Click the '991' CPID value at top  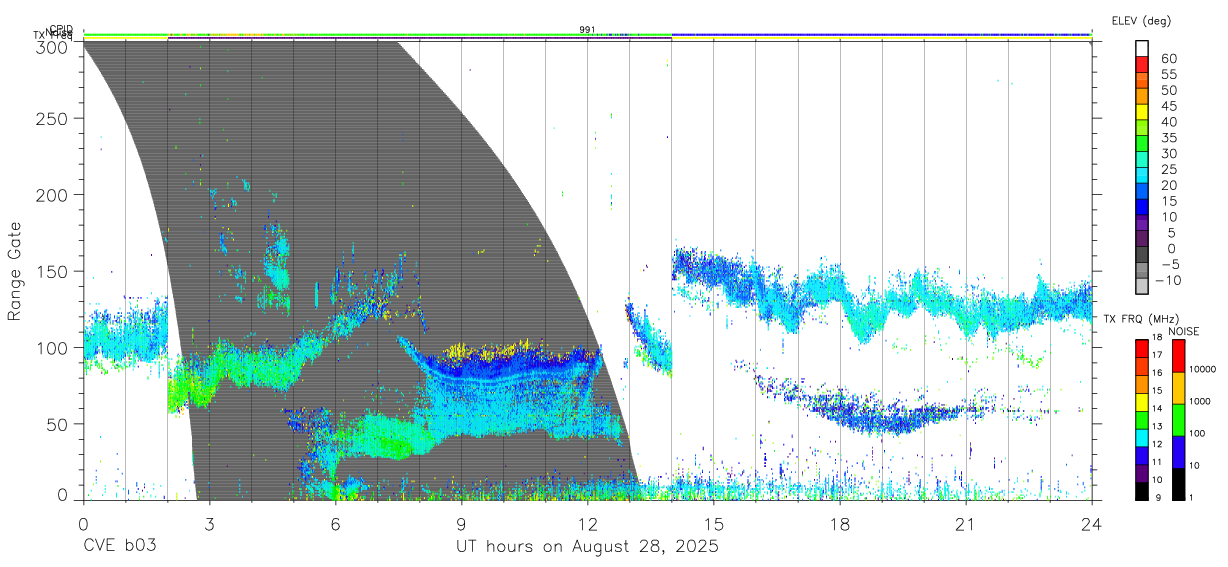[x=587, y=29]
